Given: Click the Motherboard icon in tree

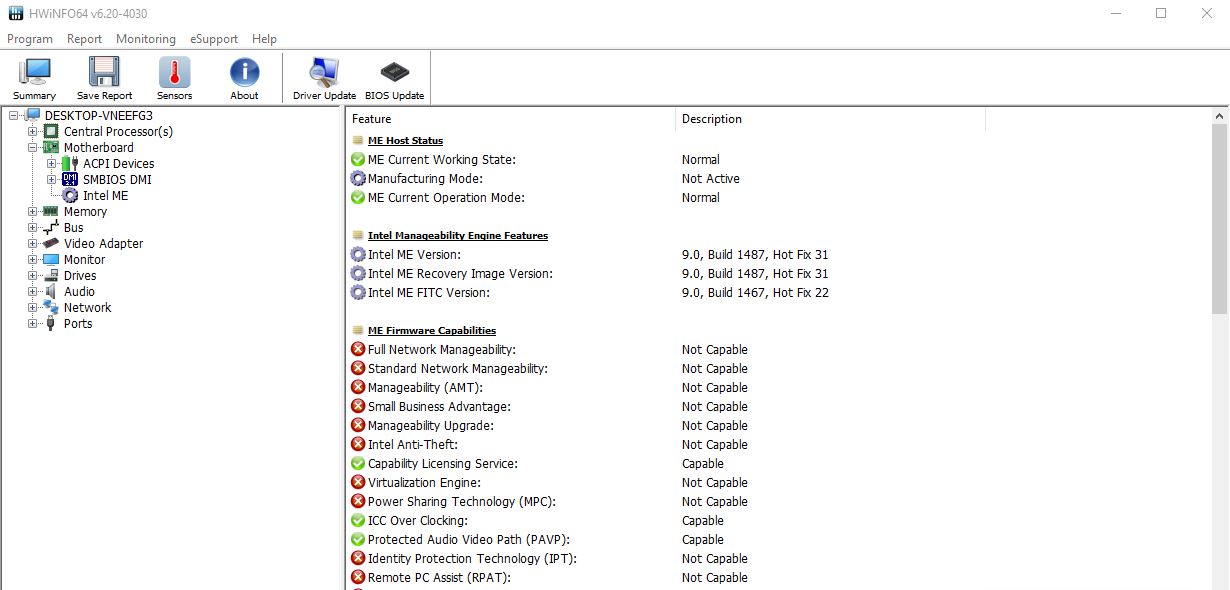Looking at the screenshot, I should click(51, 147).
